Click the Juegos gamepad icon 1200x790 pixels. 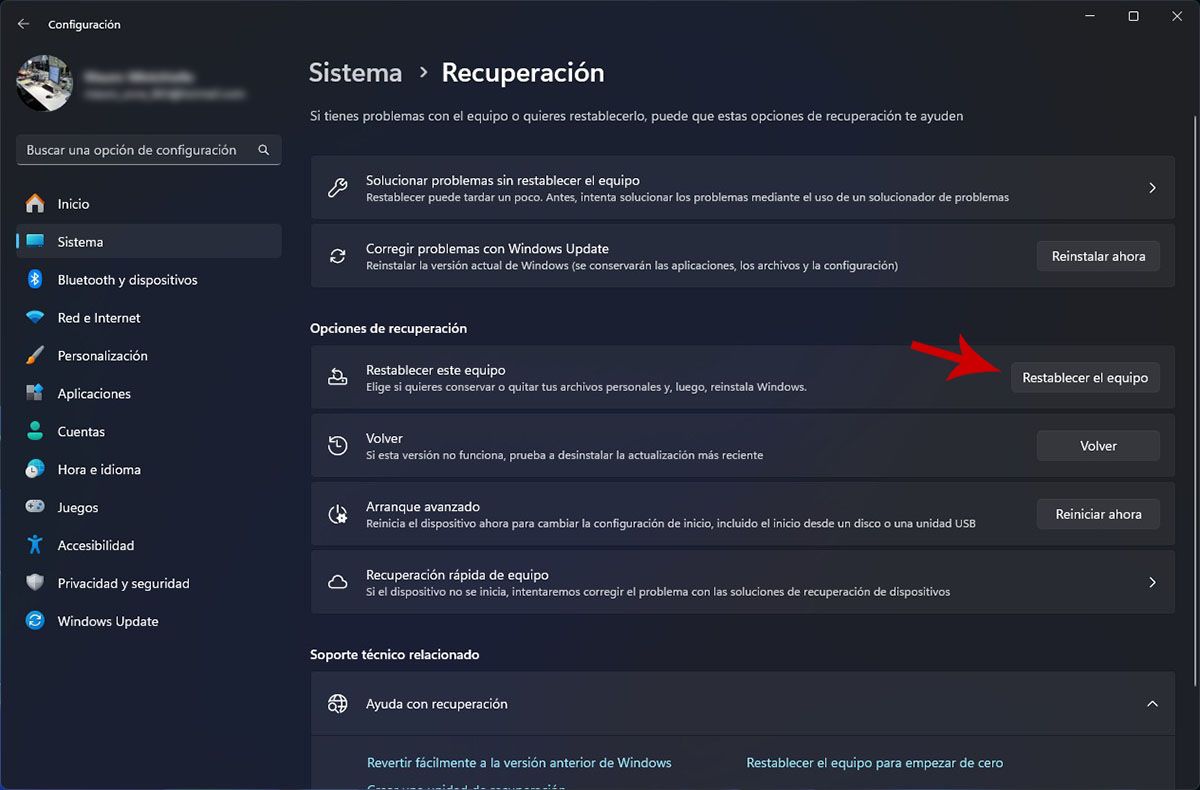click(35, 507)
